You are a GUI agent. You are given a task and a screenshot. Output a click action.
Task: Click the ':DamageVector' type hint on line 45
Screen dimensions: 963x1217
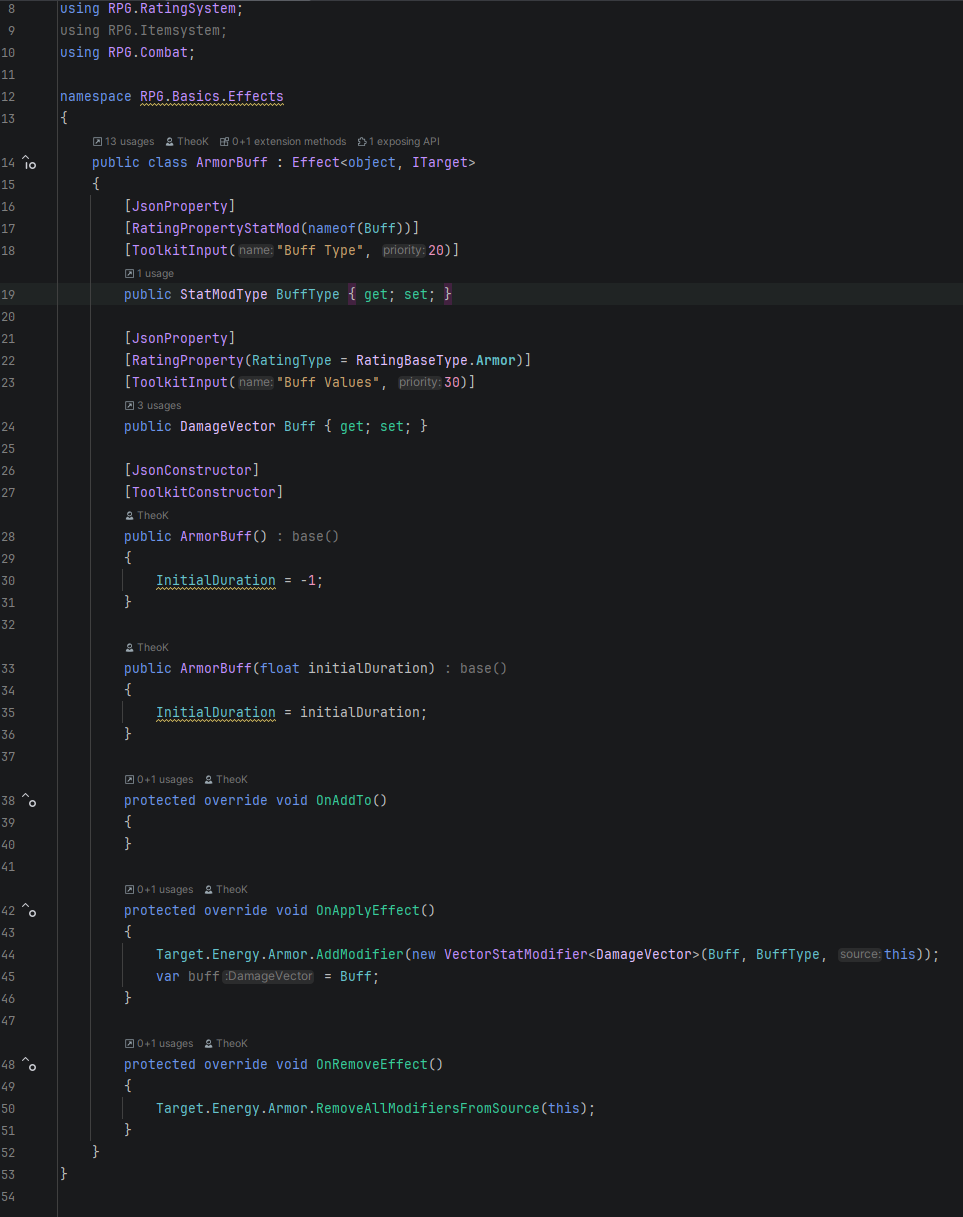click(x=268, y=977)
